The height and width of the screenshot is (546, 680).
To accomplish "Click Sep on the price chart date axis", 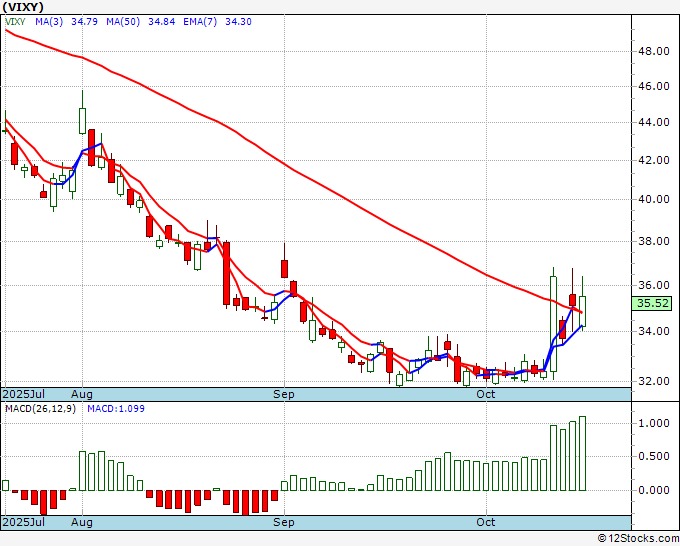I will [284, 394].
